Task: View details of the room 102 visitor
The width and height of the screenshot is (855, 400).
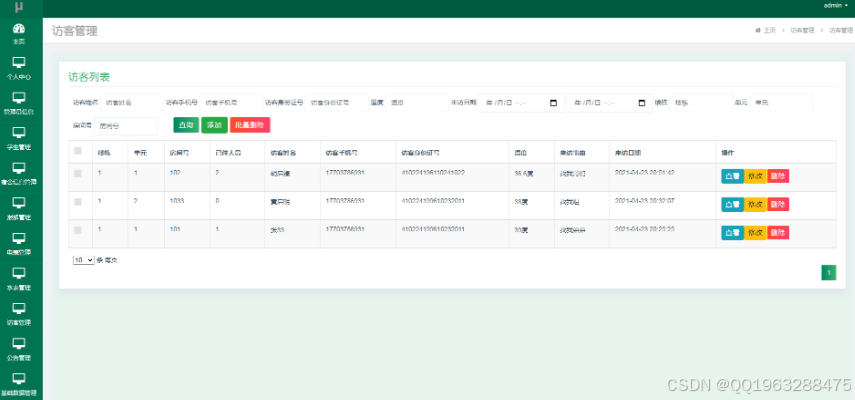Action: [732, 176]
